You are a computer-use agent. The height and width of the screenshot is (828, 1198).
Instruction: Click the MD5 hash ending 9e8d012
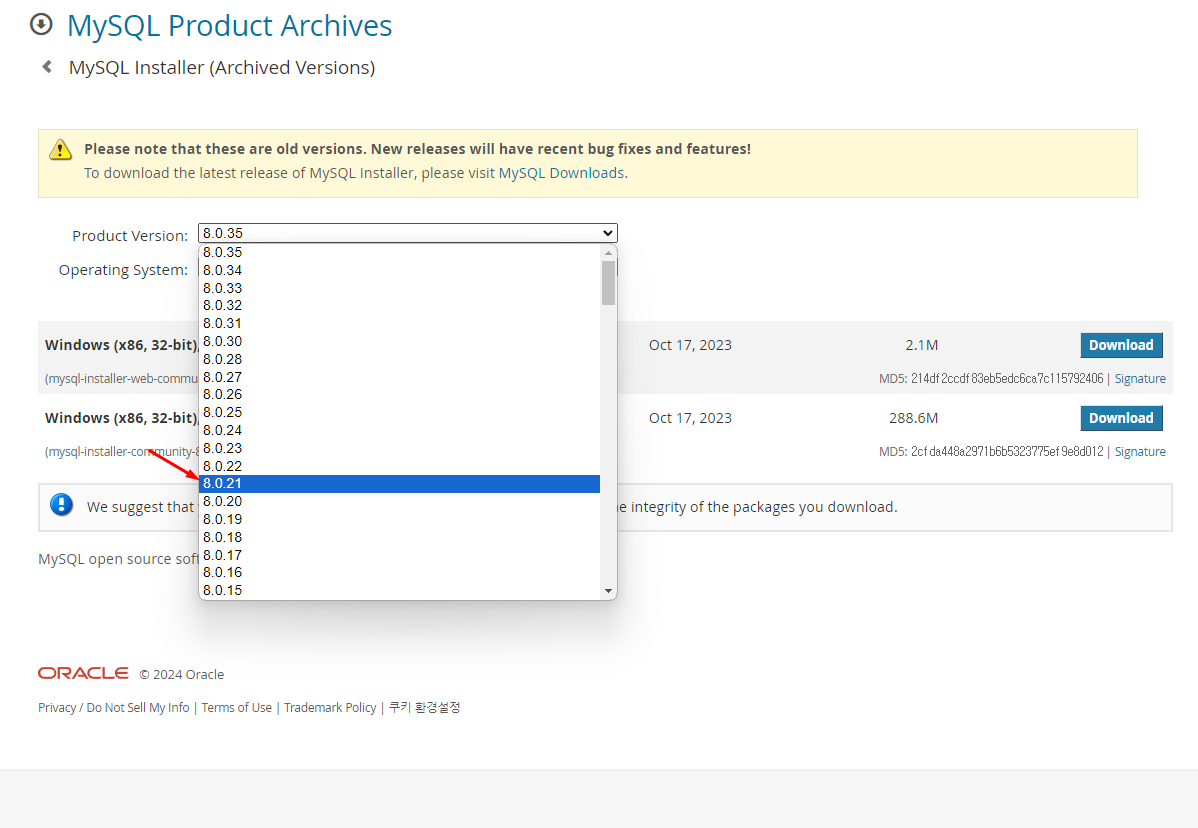pyautogui.click(x=1007, y=452)
